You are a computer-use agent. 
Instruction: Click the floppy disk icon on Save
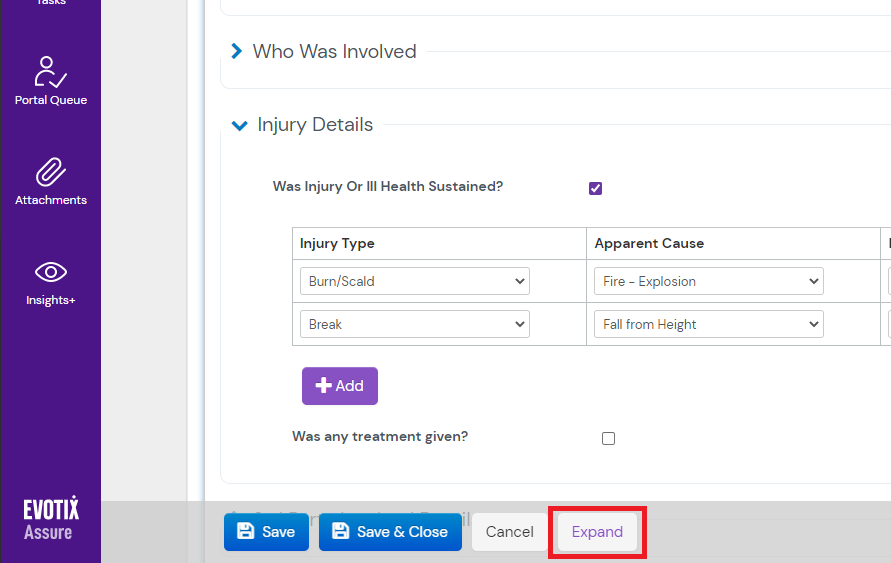(246, 532)
